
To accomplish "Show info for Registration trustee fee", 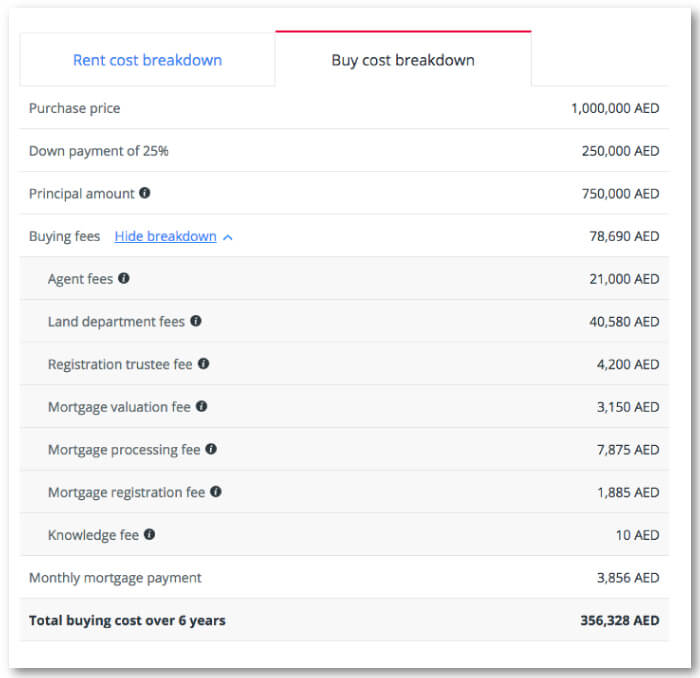I will tap(204, 363).
